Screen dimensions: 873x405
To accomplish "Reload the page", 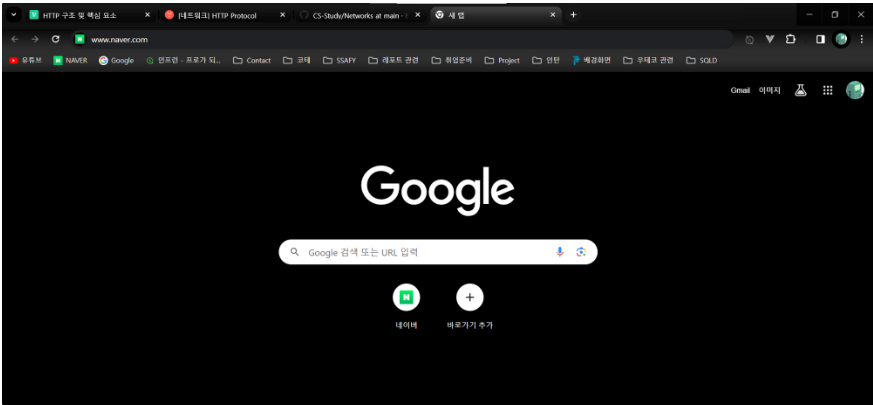I will click(55, 40).
